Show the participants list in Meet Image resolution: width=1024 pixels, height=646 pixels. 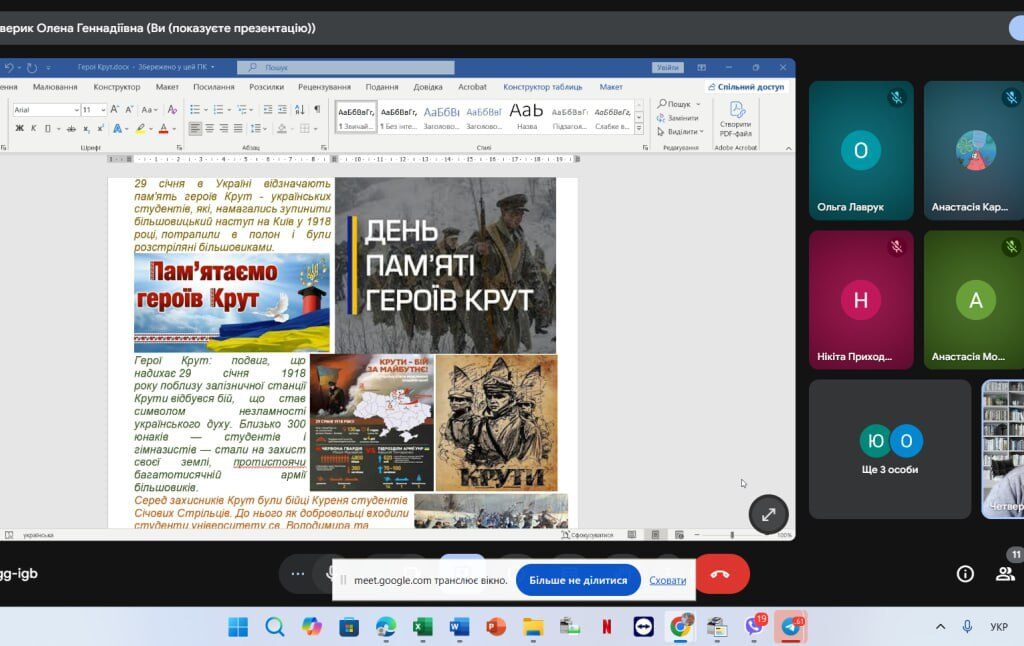1004,573
